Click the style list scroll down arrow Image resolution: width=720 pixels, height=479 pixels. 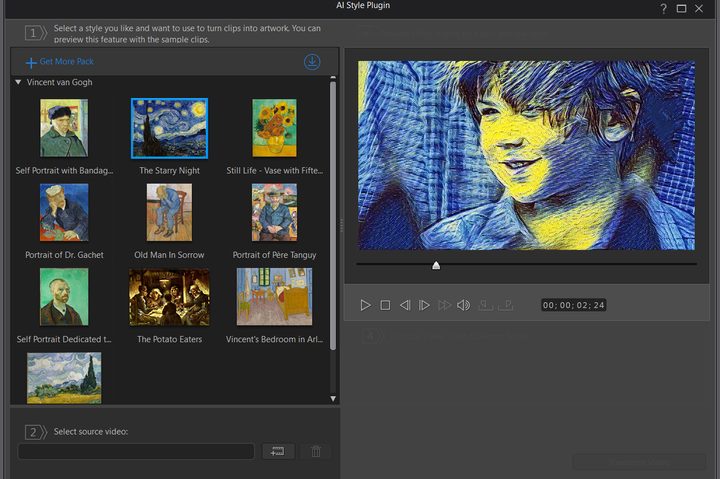tap(333, 399)
